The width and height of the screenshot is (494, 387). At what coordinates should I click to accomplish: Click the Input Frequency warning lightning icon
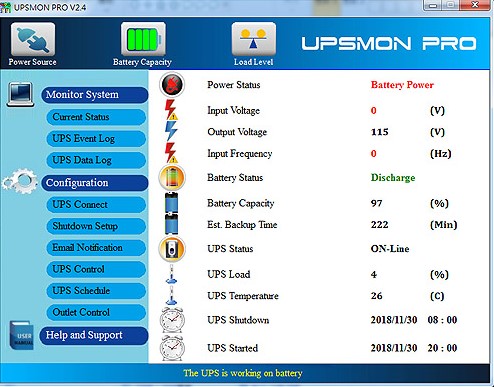171,153
